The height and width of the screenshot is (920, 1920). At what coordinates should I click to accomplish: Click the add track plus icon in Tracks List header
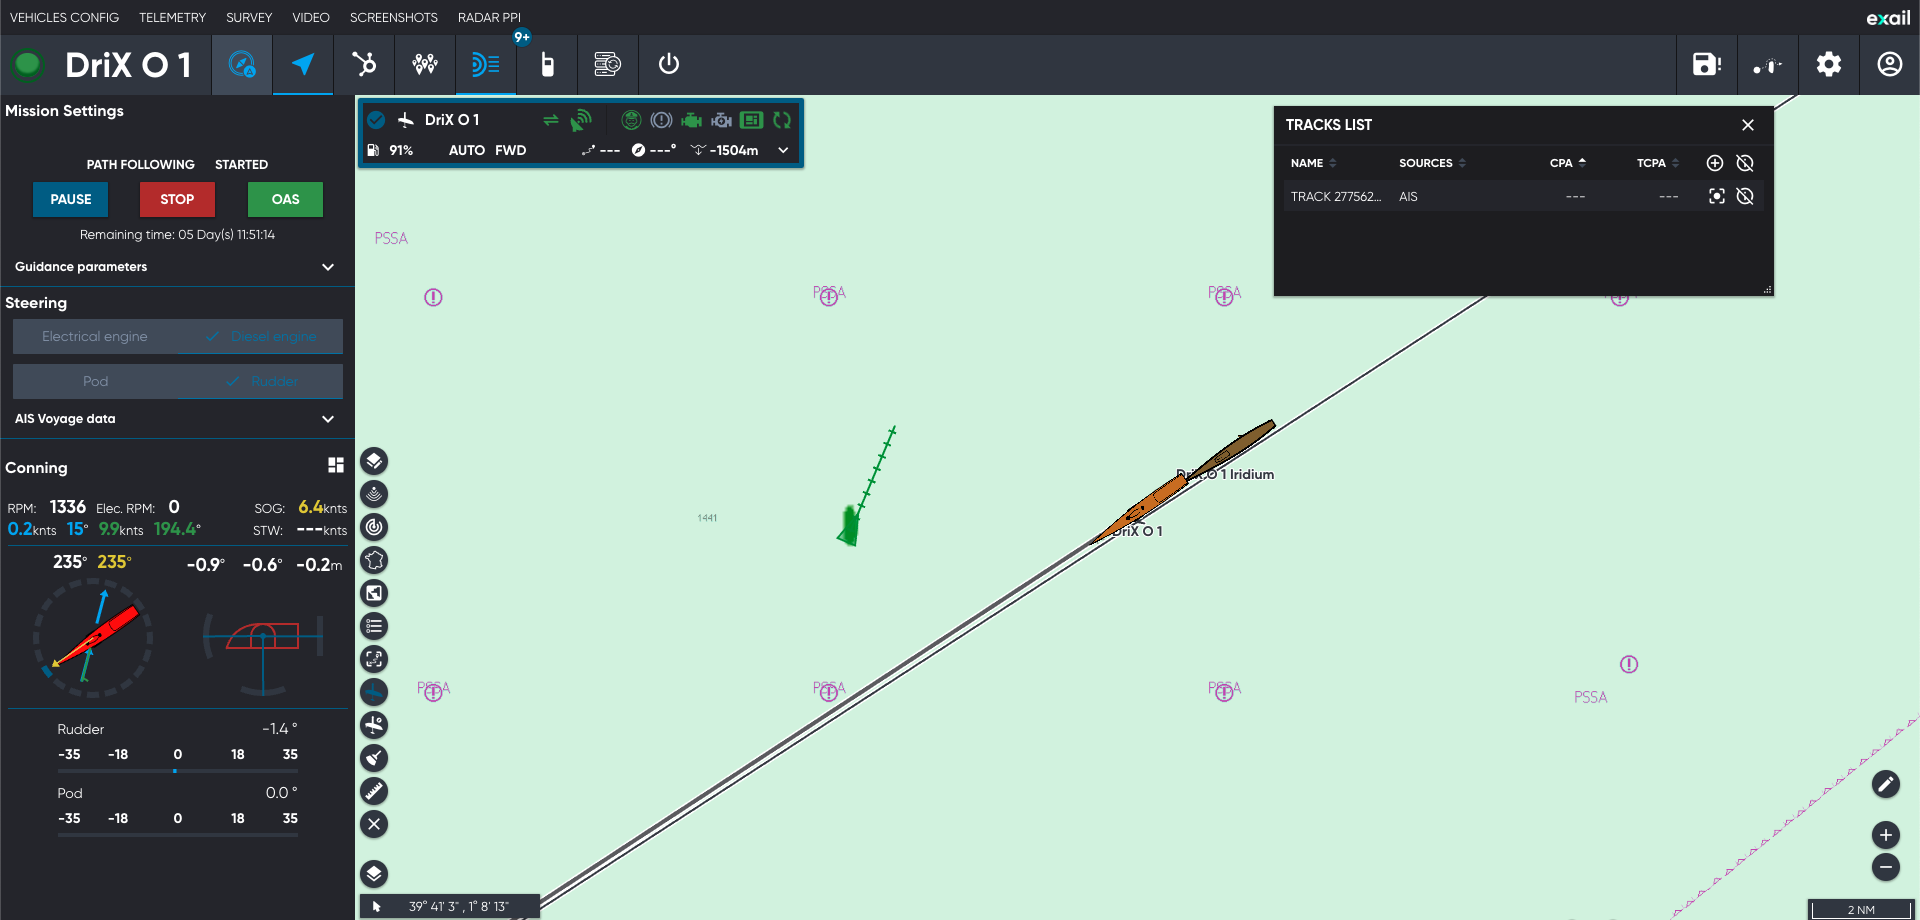coord(1715,163)
